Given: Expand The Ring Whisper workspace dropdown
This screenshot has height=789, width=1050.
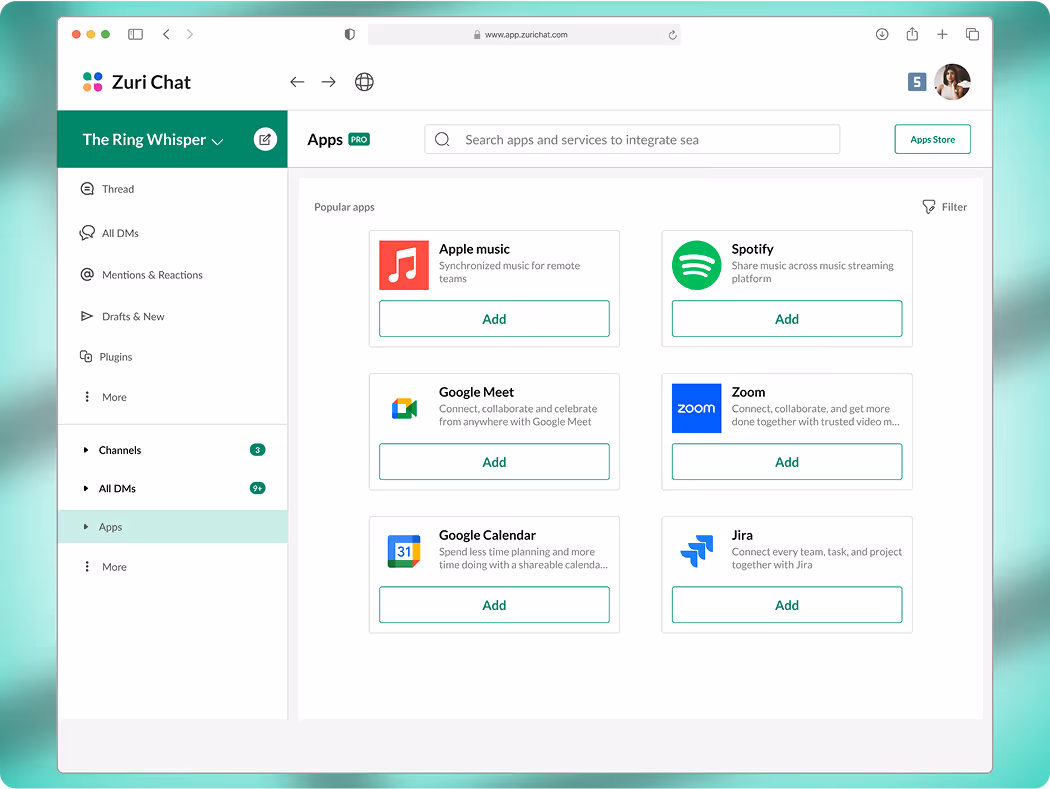Looking at the screenshot, I should [x=153, y=139].
